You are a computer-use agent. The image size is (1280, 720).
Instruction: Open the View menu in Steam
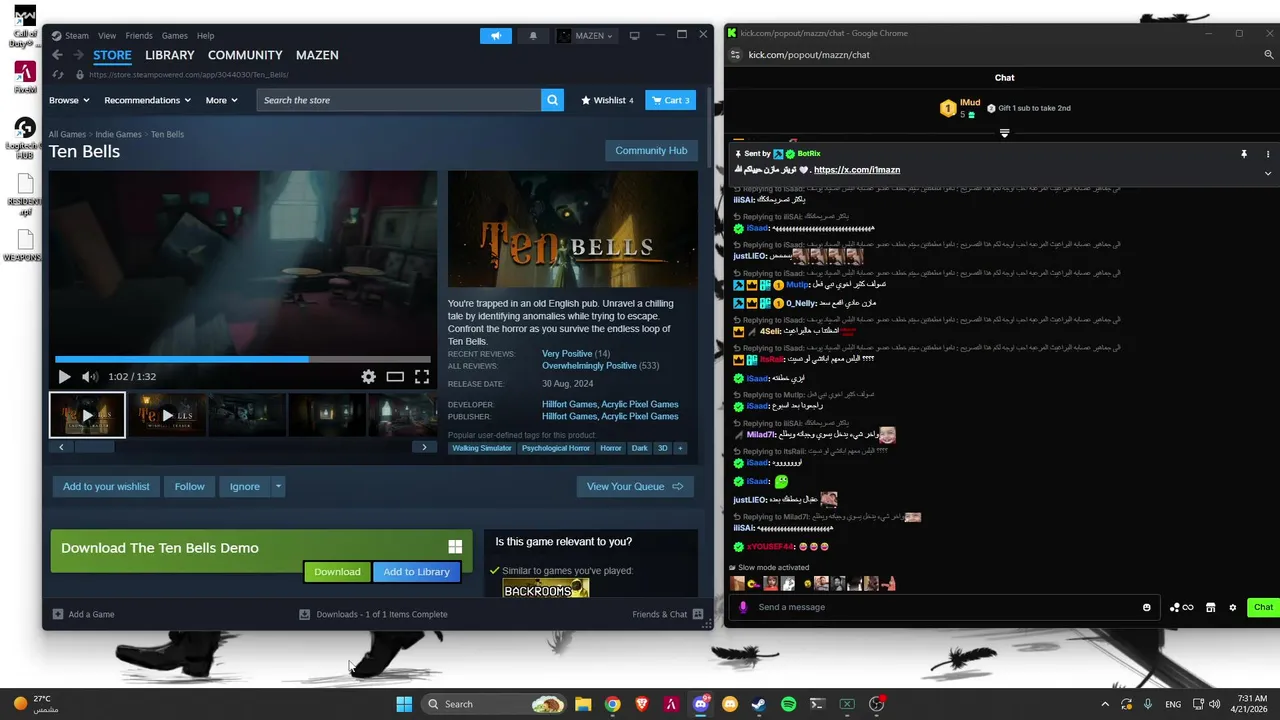pyautogui.click(x=107, y=36)
